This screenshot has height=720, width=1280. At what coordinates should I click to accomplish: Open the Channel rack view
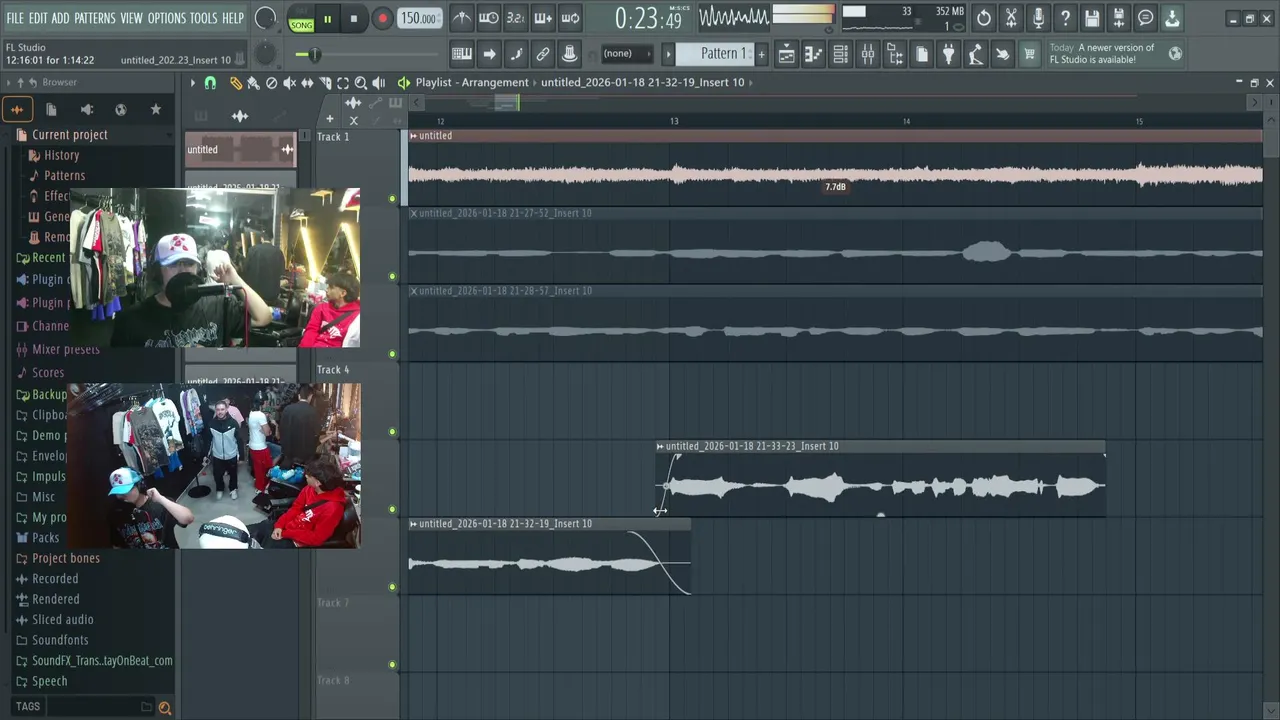(841, 54)
